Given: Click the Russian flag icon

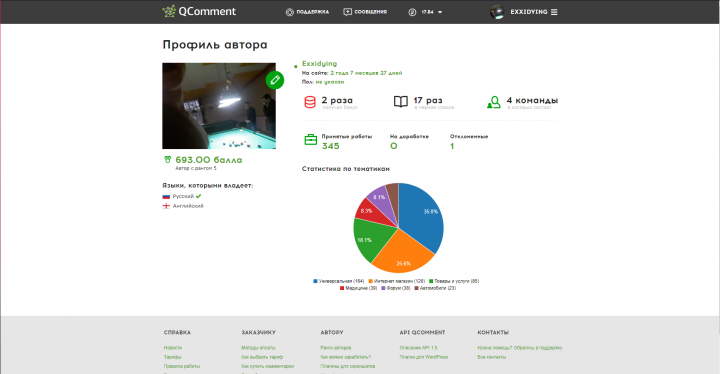Looking at the screenshot, I should [x=166, y=196].
